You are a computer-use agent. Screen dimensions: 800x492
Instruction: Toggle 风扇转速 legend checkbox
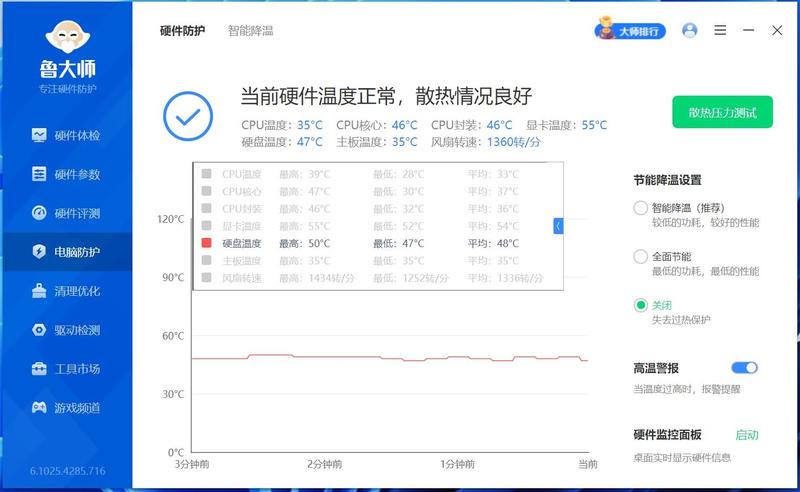[207, 278]
